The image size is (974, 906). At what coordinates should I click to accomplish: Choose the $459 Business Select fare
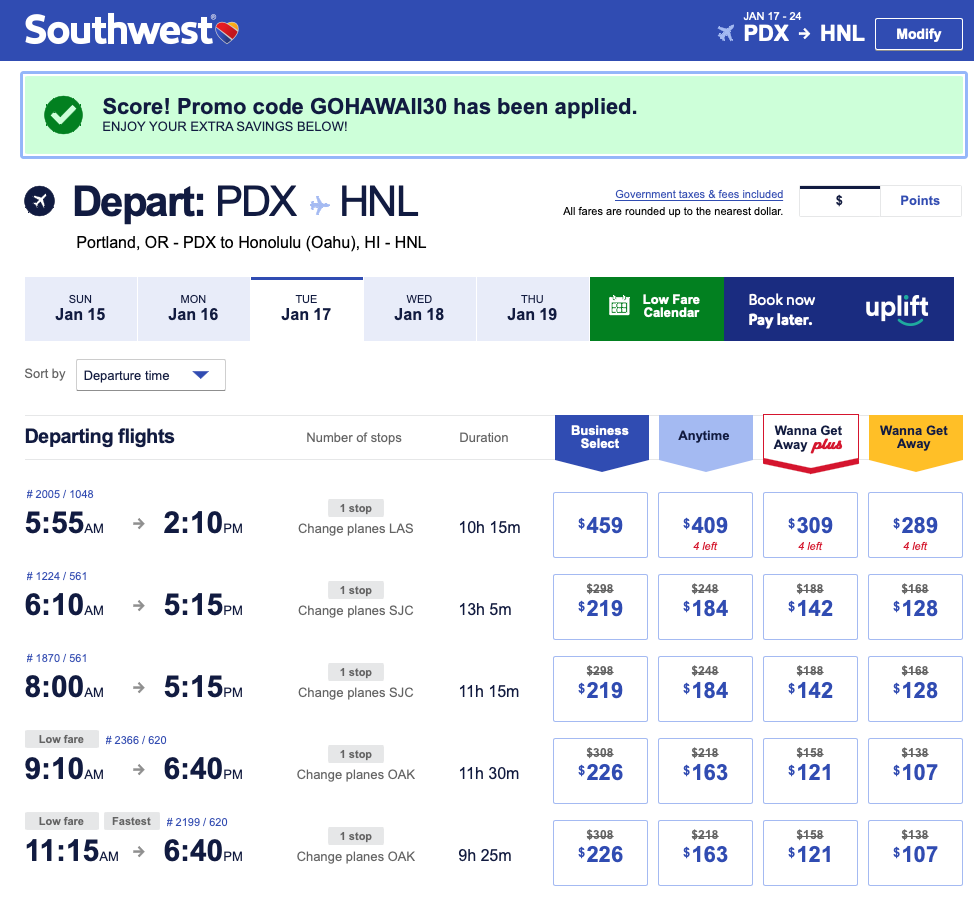(x=600, y=525)
